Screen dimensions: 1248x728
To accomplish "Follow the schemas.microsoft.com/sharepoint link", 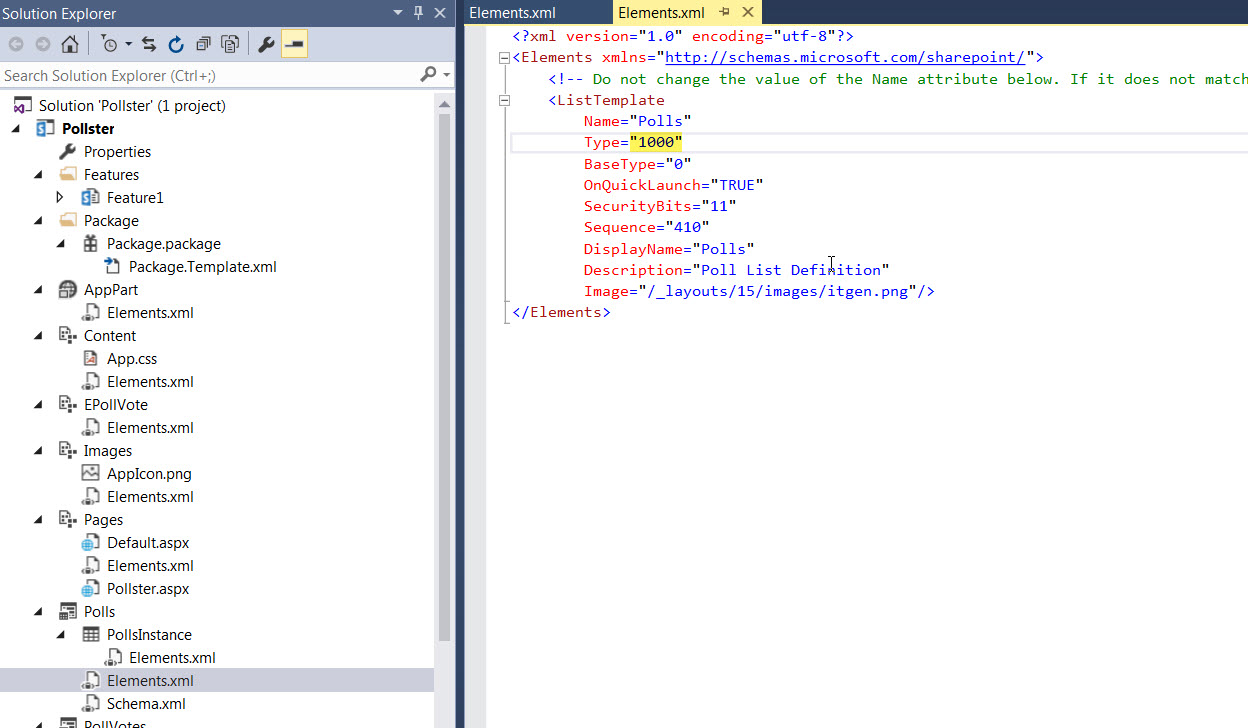I will 845,57.
